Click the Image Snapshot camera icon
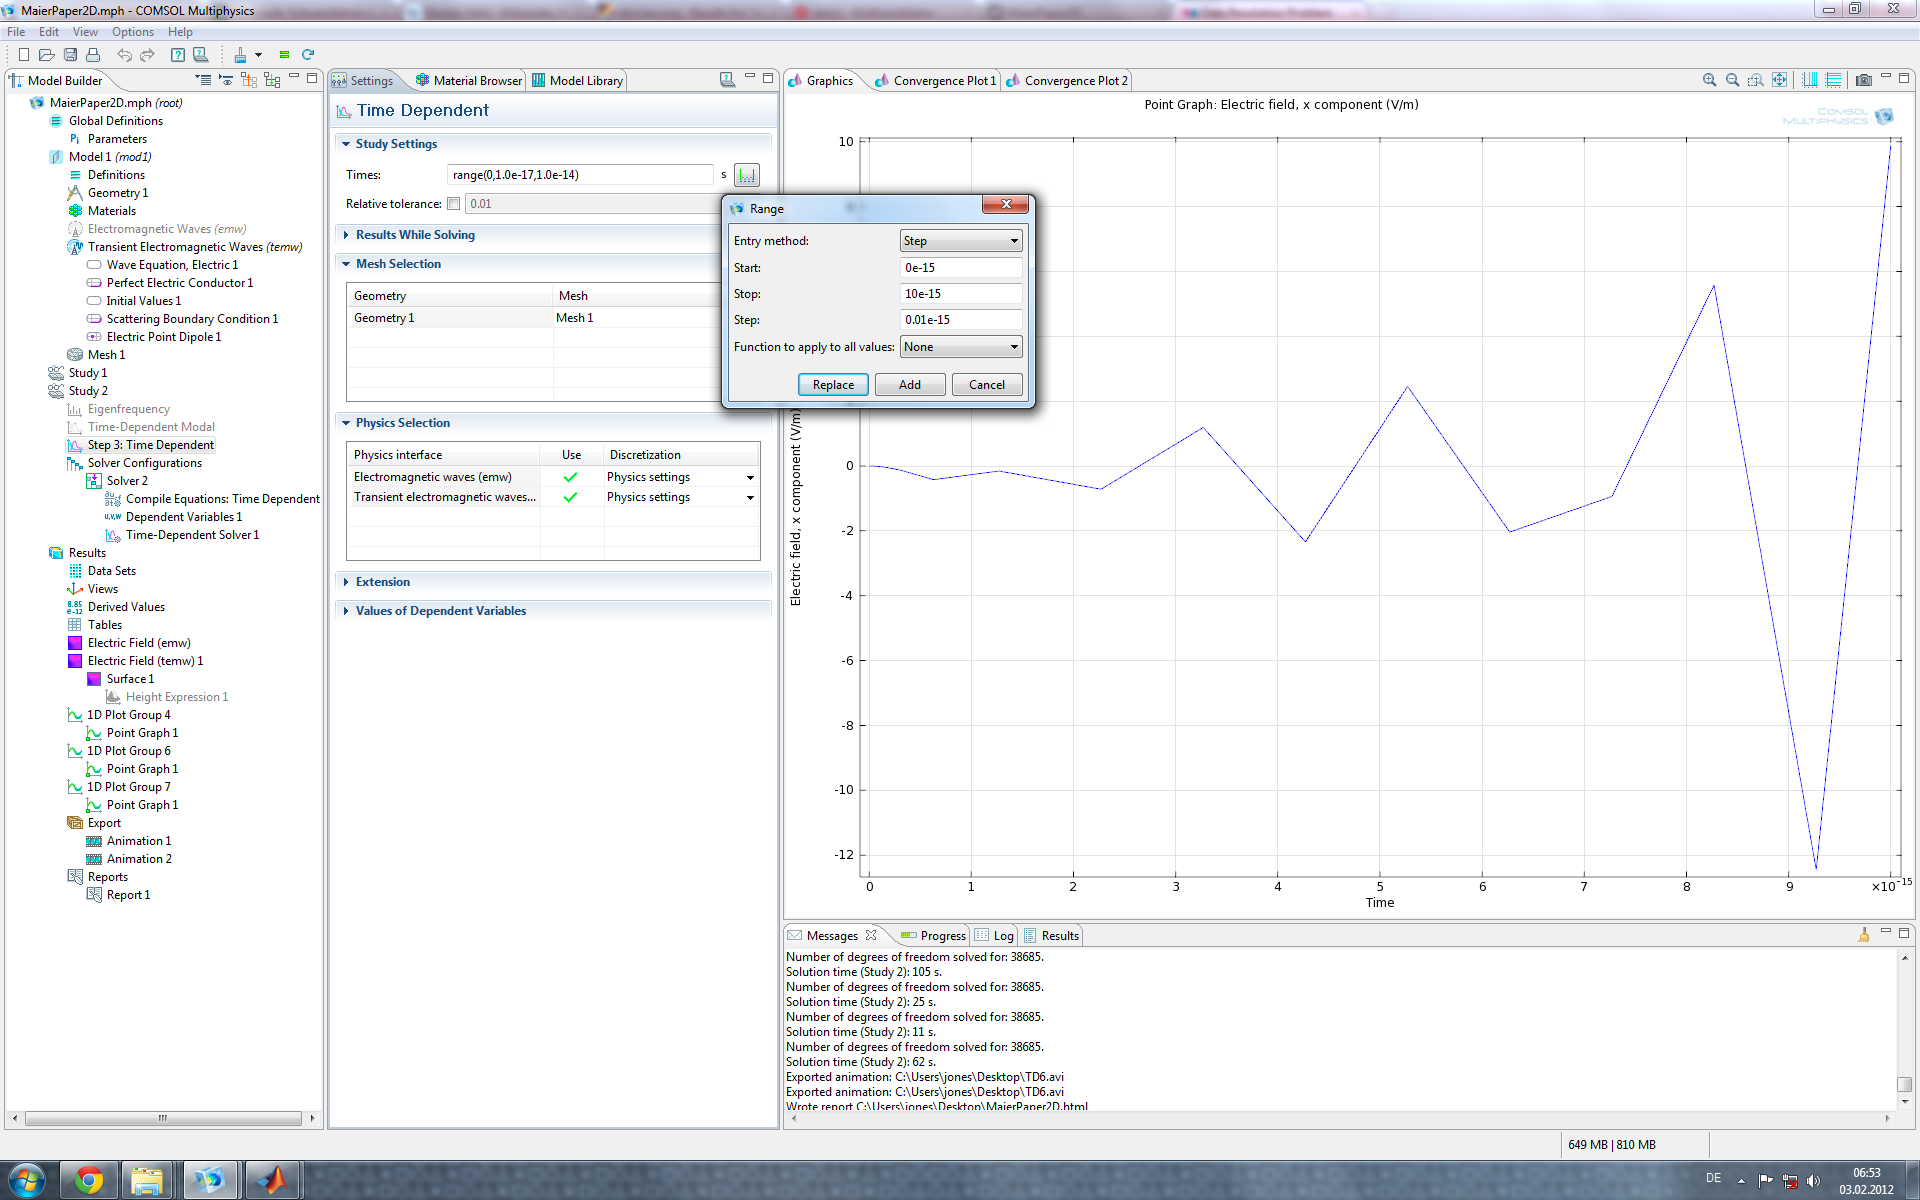The height and width of the screenshot is (1200, 1920). pyautogui.click(x=1863, y=80)
